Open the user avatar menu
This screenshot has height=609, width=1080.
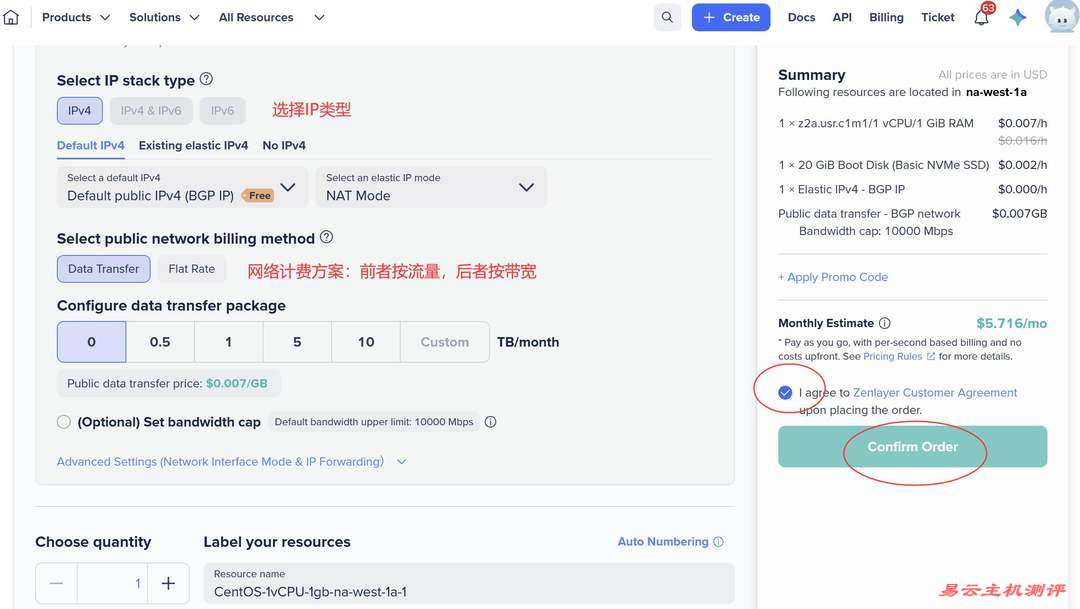1058,16
